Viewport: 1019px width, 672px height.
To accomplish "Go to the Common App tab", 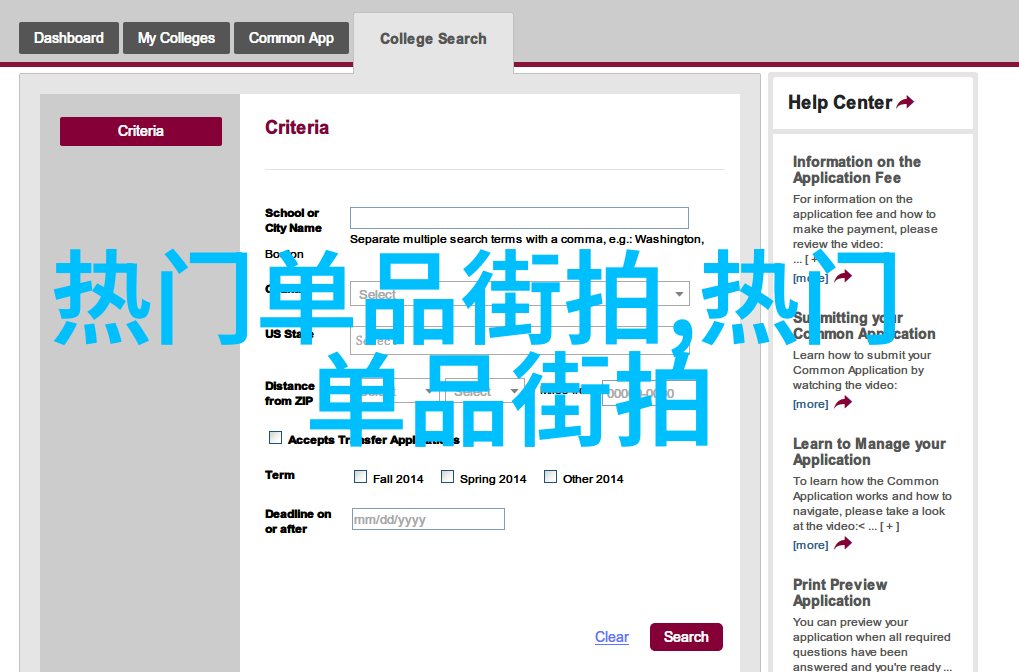I will point(291,38).
